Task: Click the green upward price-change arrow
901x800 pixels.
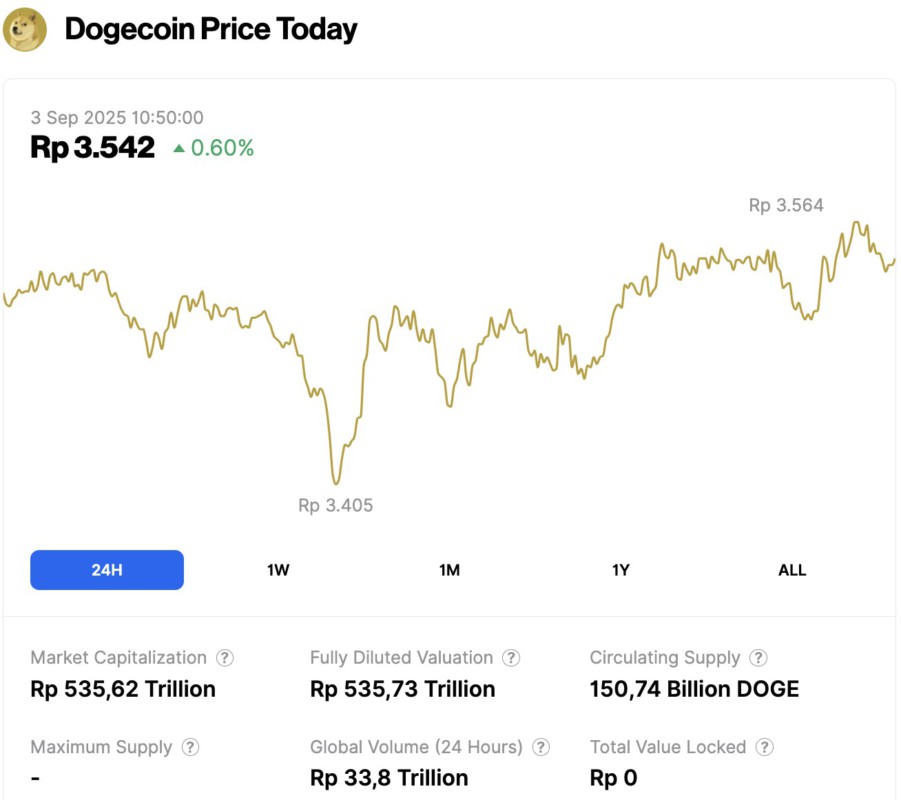Action: pyautogui.click(x=178, y=148)
